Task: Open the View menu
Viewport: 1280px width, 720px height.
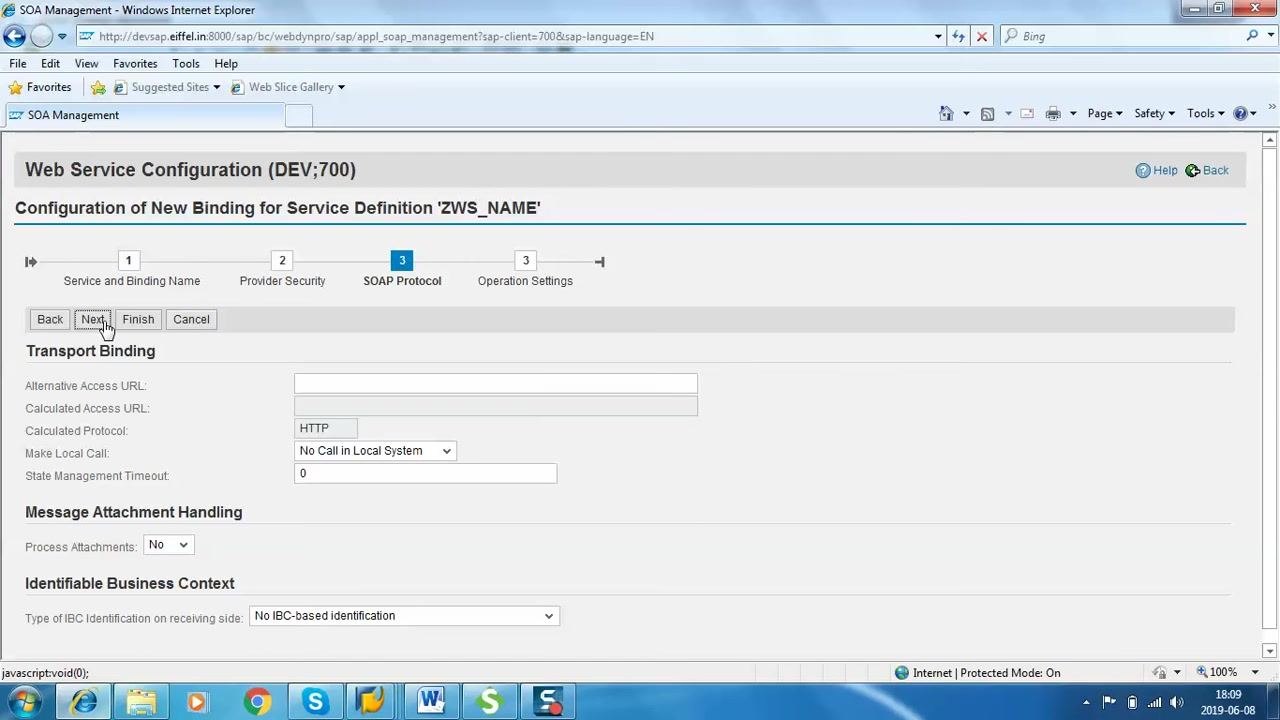Action: (86, 63)
